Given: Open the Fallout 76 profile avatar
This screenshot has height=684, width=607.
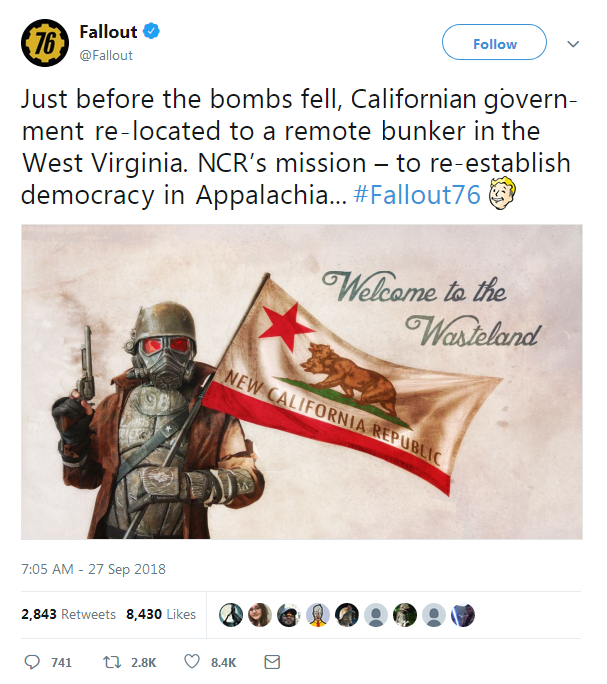Looking at the screenshot, I should (45, 43).
